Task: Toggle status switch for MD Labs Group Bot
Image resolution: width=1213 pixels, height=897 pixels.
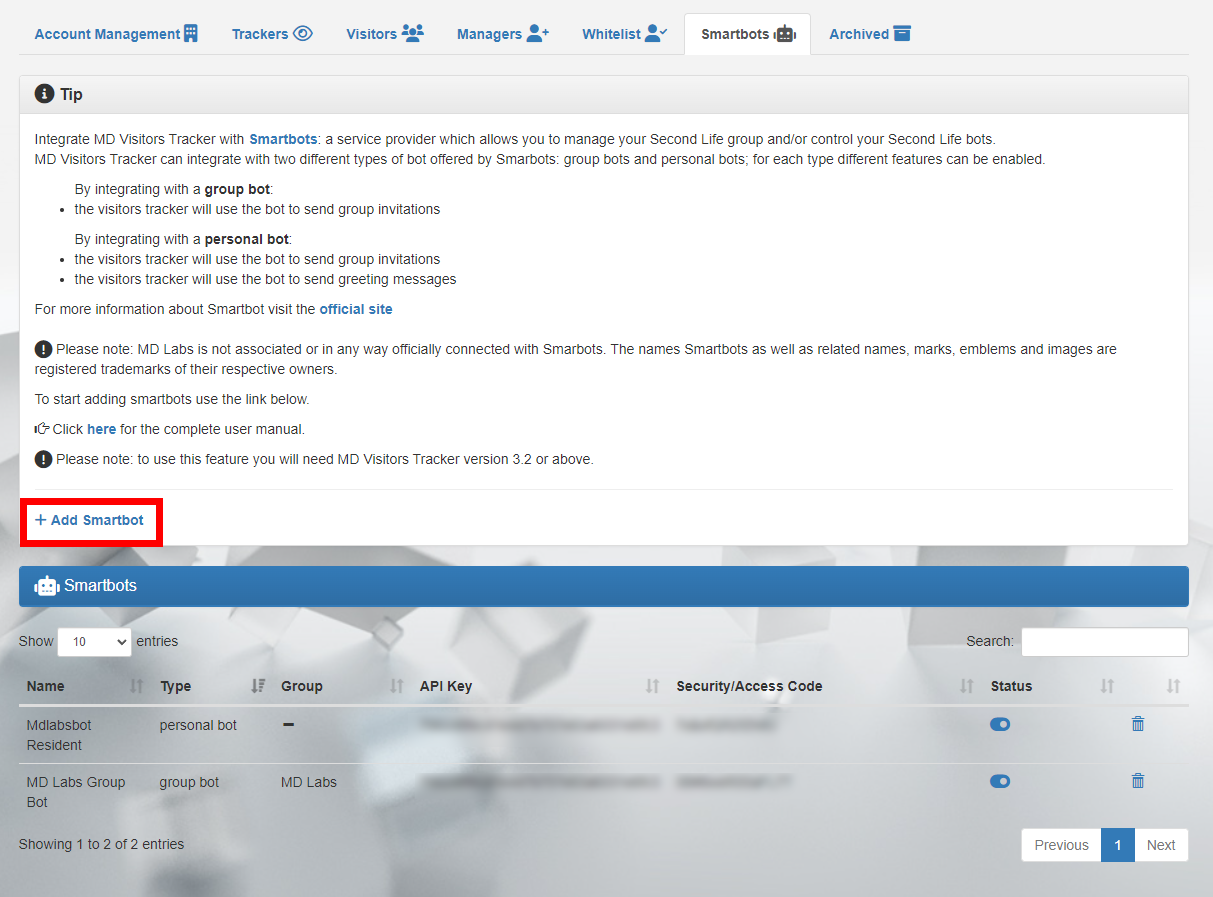Action: coord(1000,781)
